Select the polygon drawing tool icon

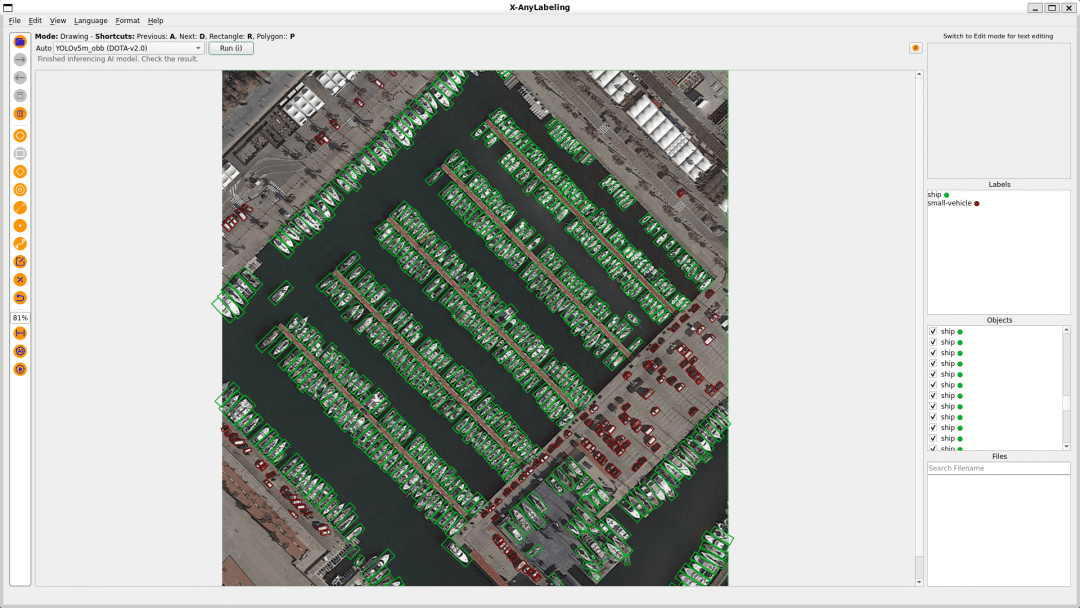coord(20,136)
